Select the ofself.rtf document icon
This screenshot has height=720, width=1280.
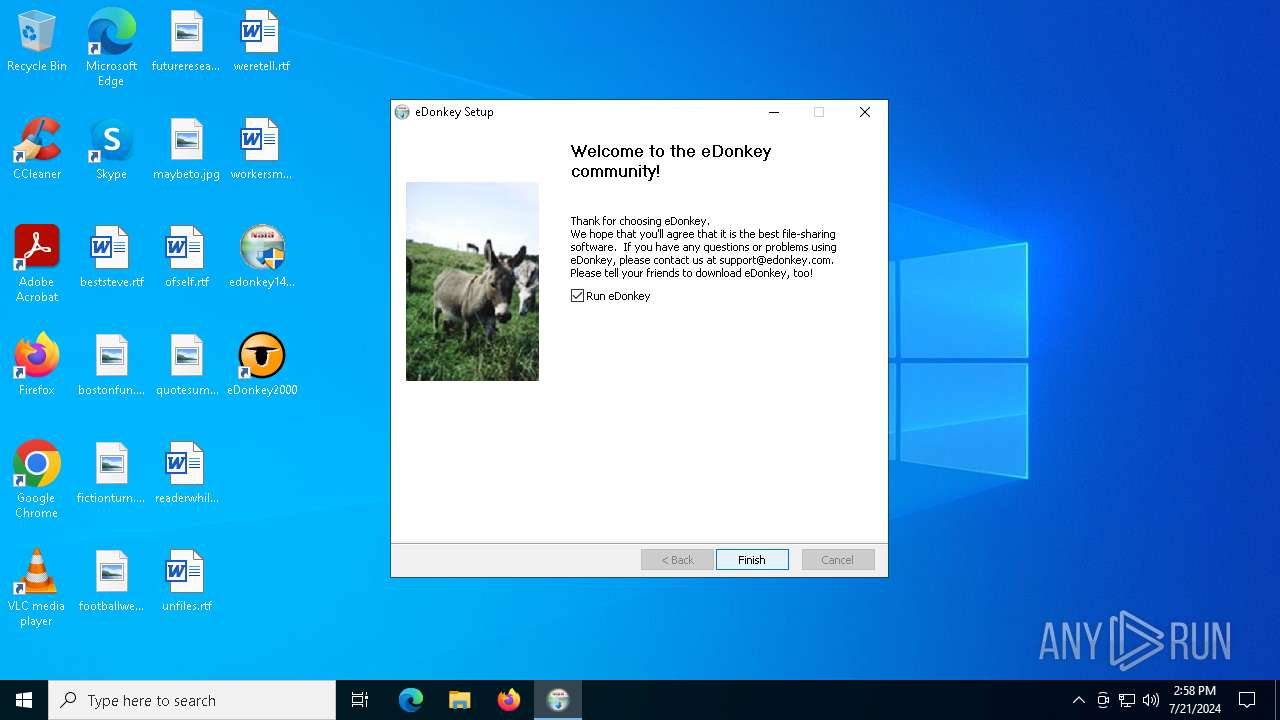click(x=186, y=258)
